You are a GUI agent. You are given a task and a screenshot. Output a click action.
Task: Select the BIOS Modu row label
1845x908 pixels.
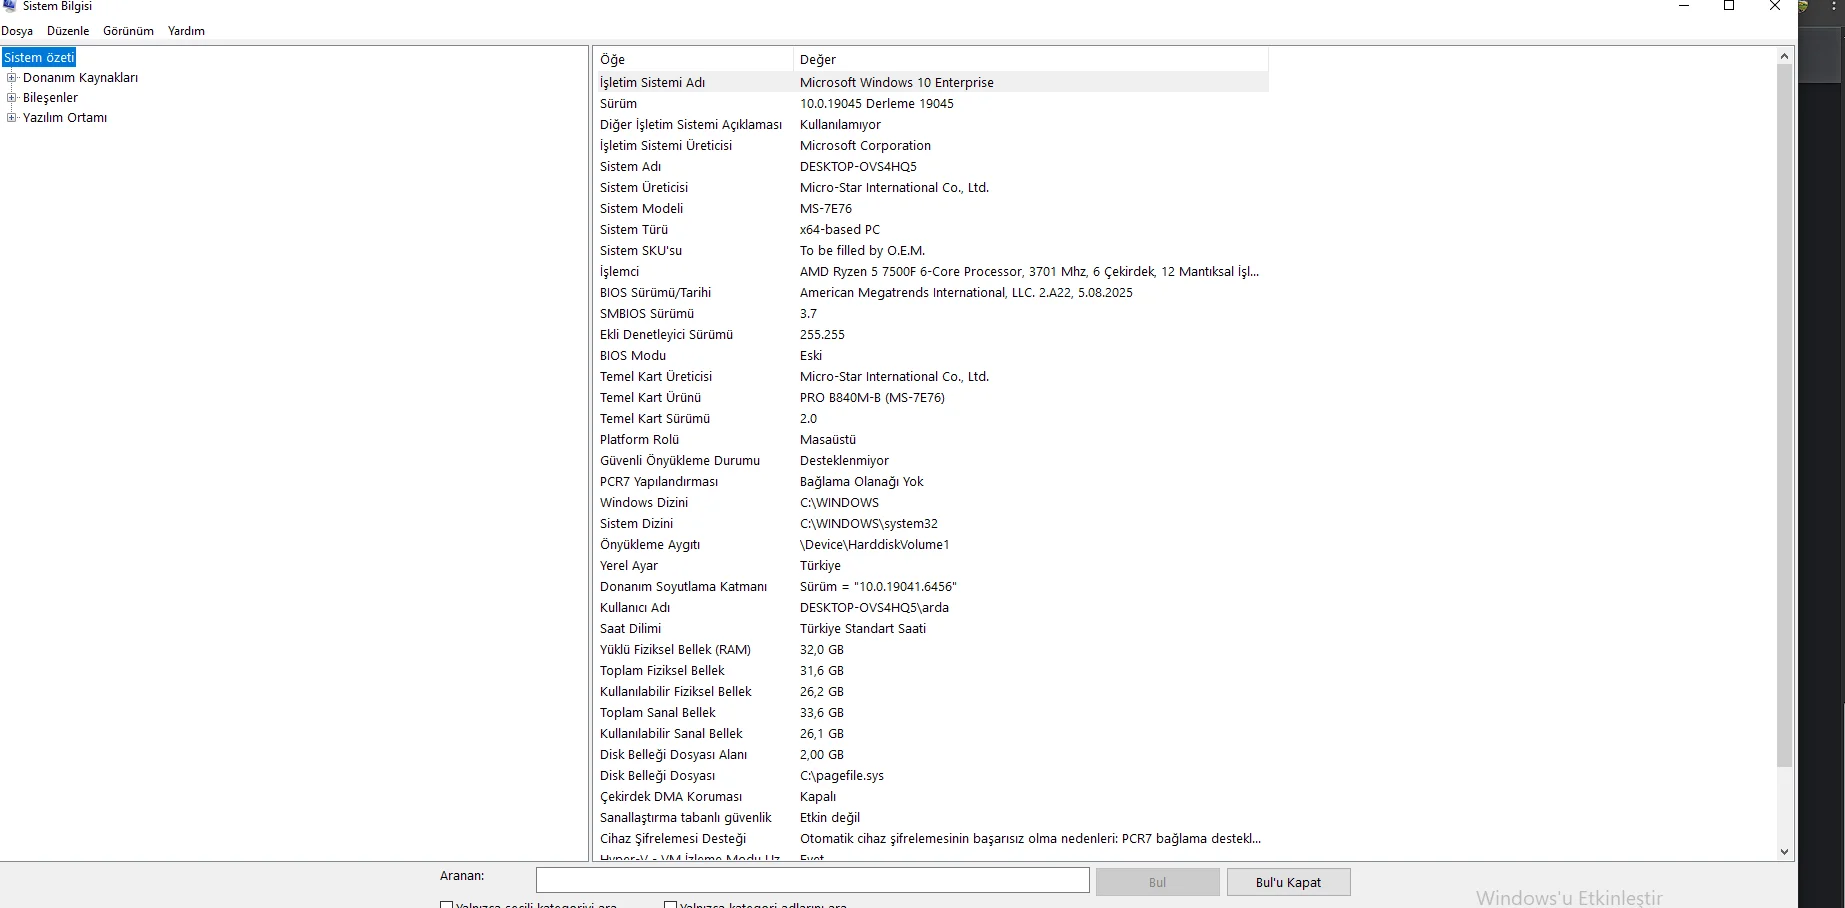633,355
